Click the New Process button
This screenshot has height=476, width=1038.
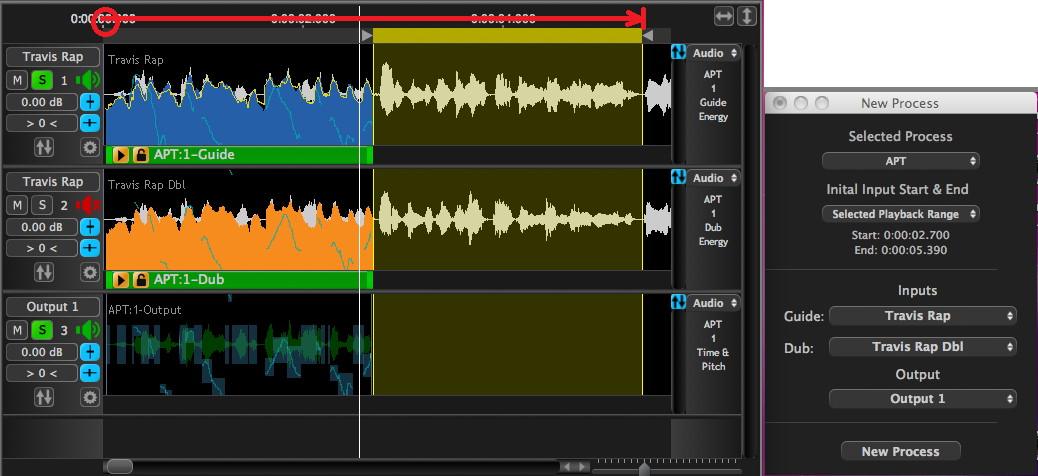[x=900, y=451]
